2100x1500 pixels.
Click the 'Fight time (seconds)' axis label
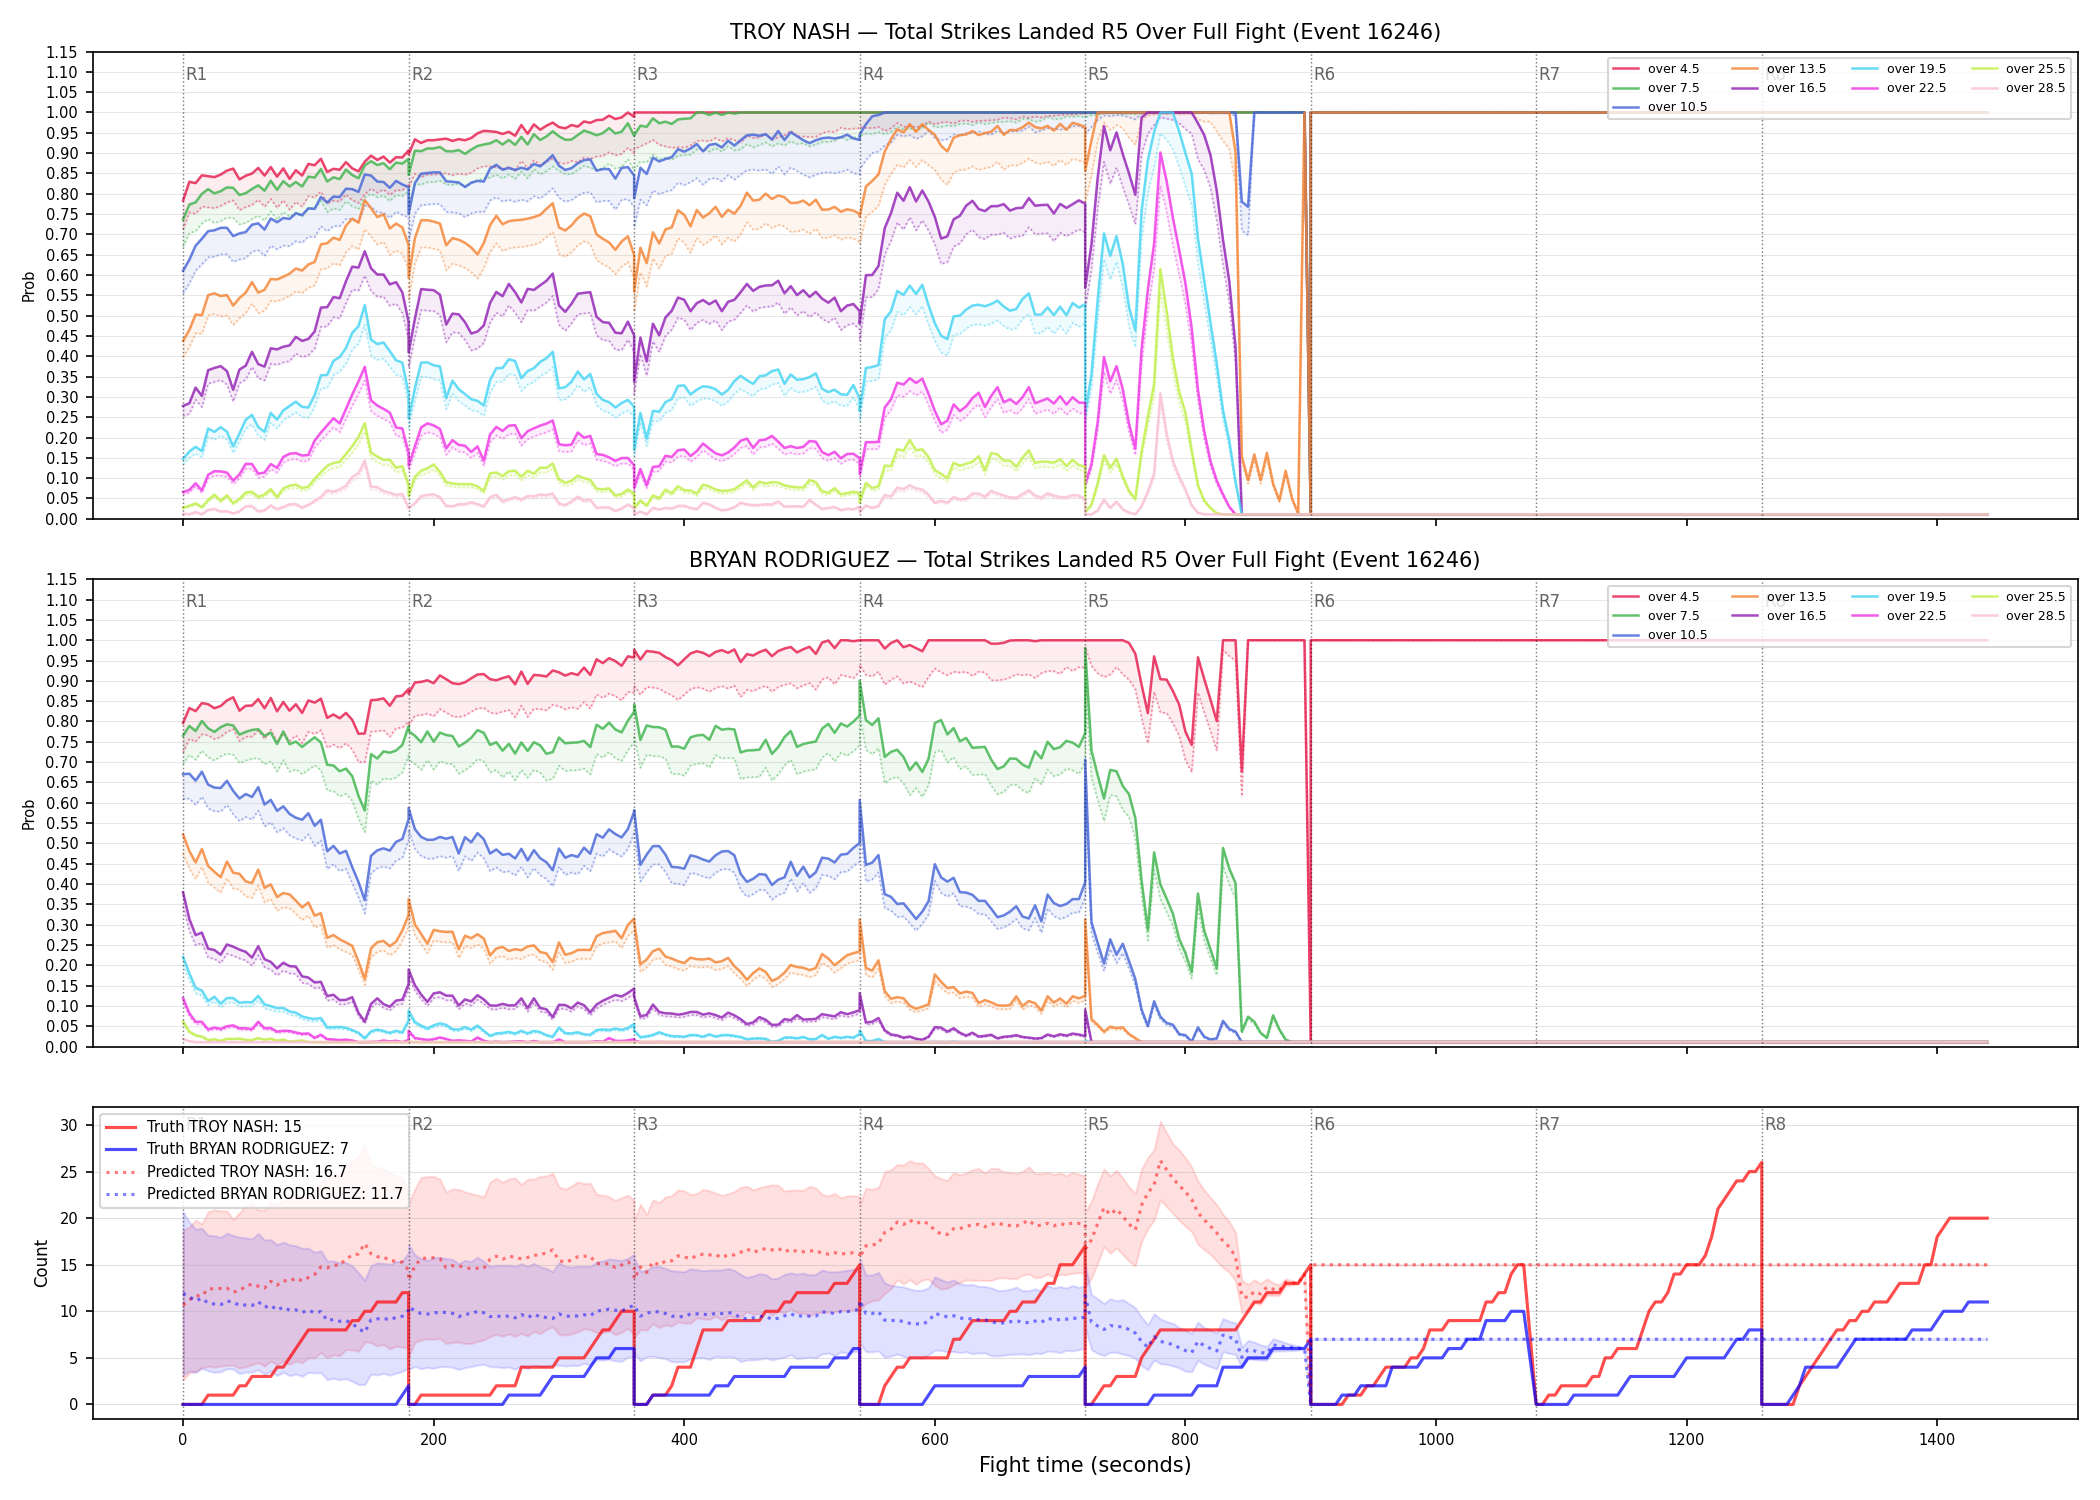coord(1085,1465)
